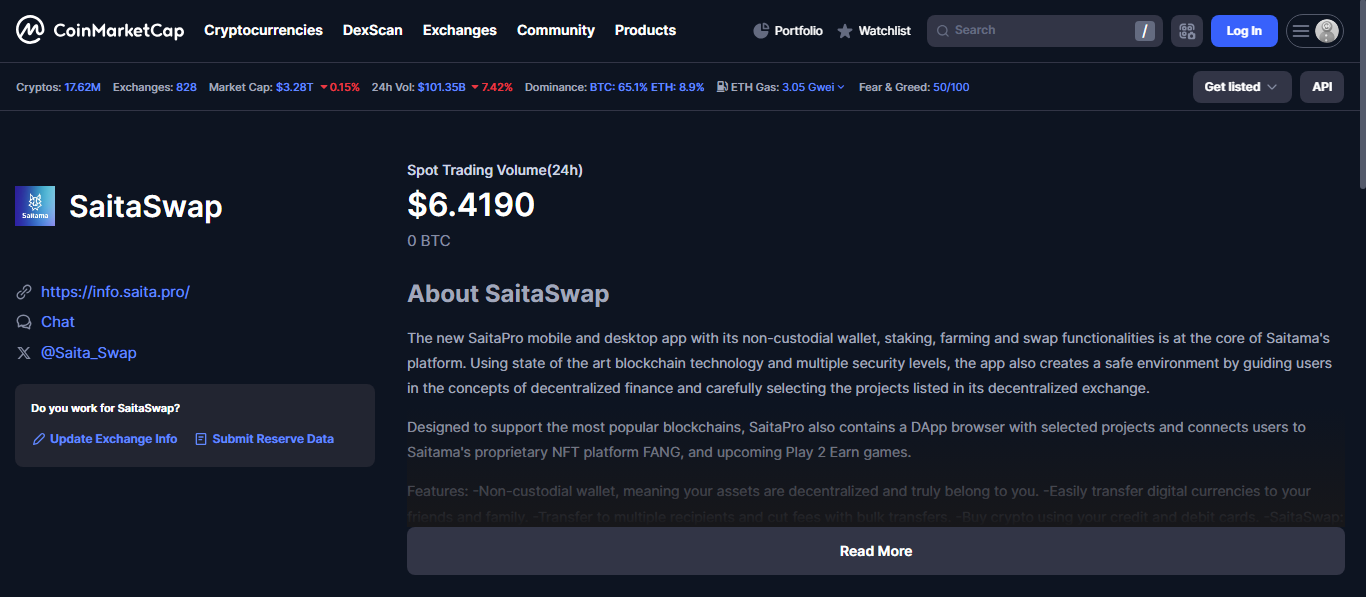Image resolution: width=1366 pixels, height=597 pixels.
Task: Click the Spot Trading Volume(24h) label
Action: point(495,170)
